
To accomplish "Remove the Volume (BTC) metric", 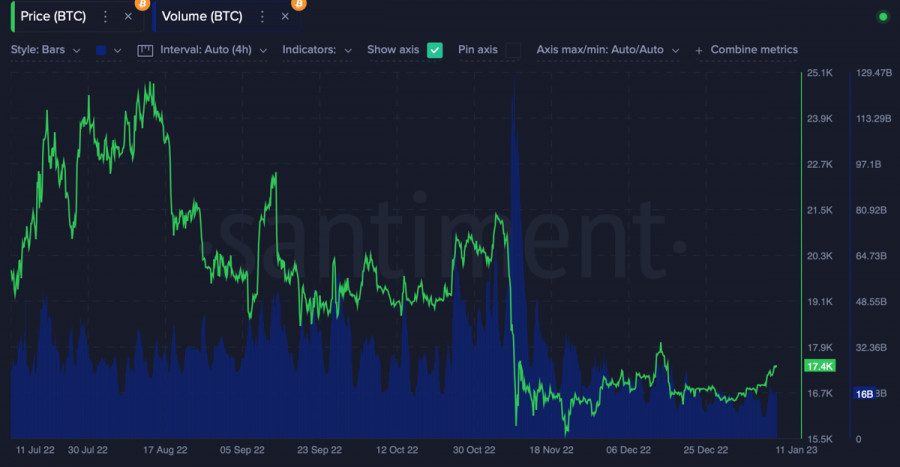I will click(x=285, y=17).
